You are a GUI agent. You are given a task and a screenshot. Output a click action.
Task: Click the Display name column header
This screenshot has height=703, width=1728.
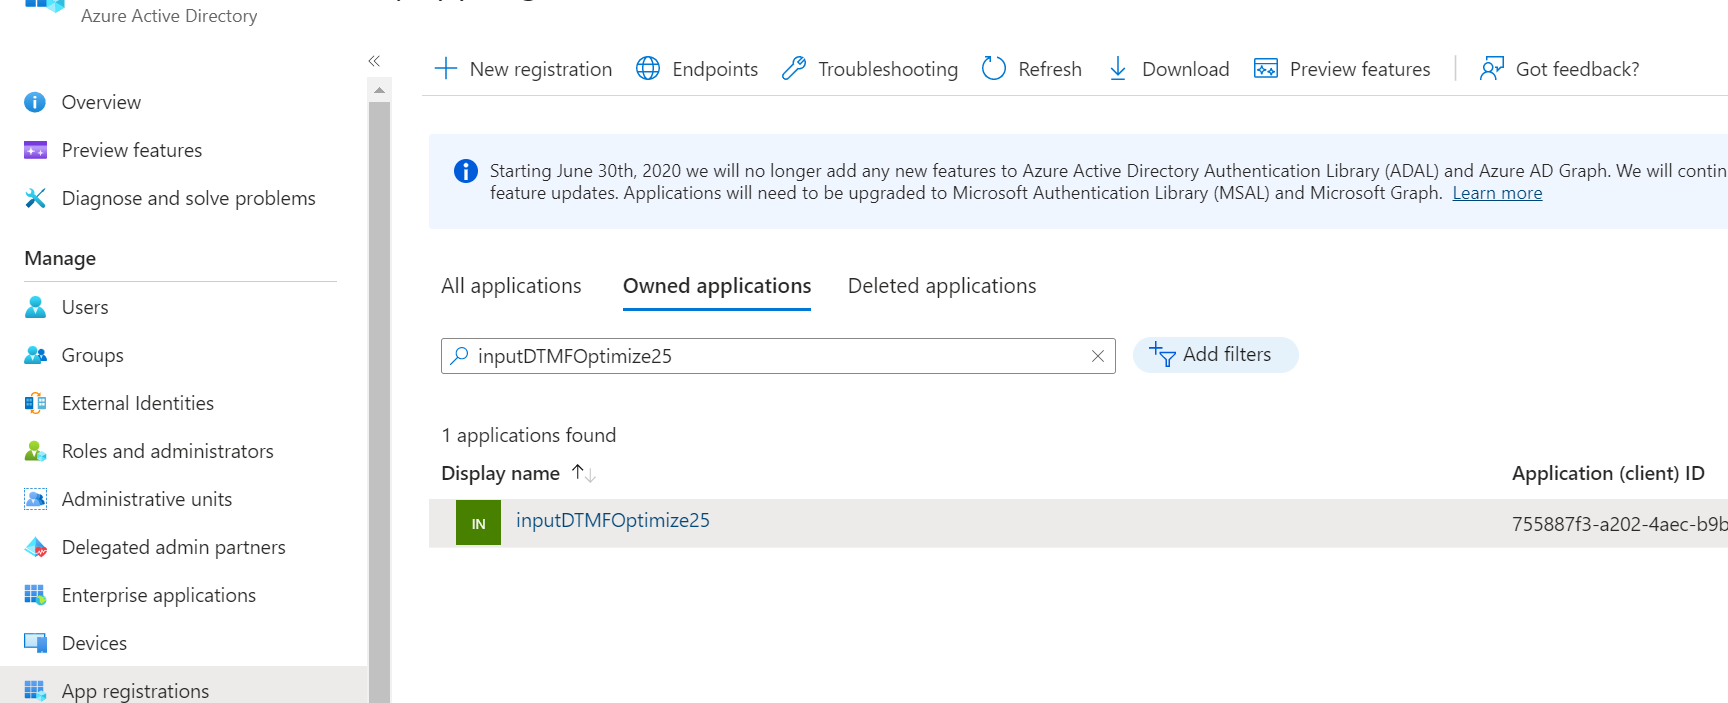pos(500,473)
